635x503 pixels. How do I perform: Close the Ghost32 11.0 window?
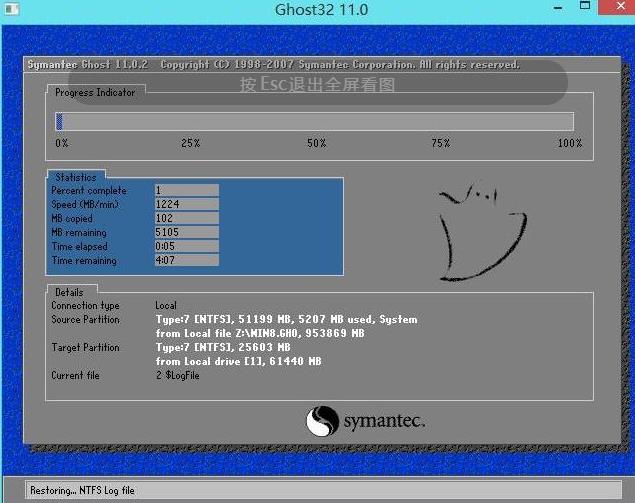pyautogui.click(x=617, y=7)
